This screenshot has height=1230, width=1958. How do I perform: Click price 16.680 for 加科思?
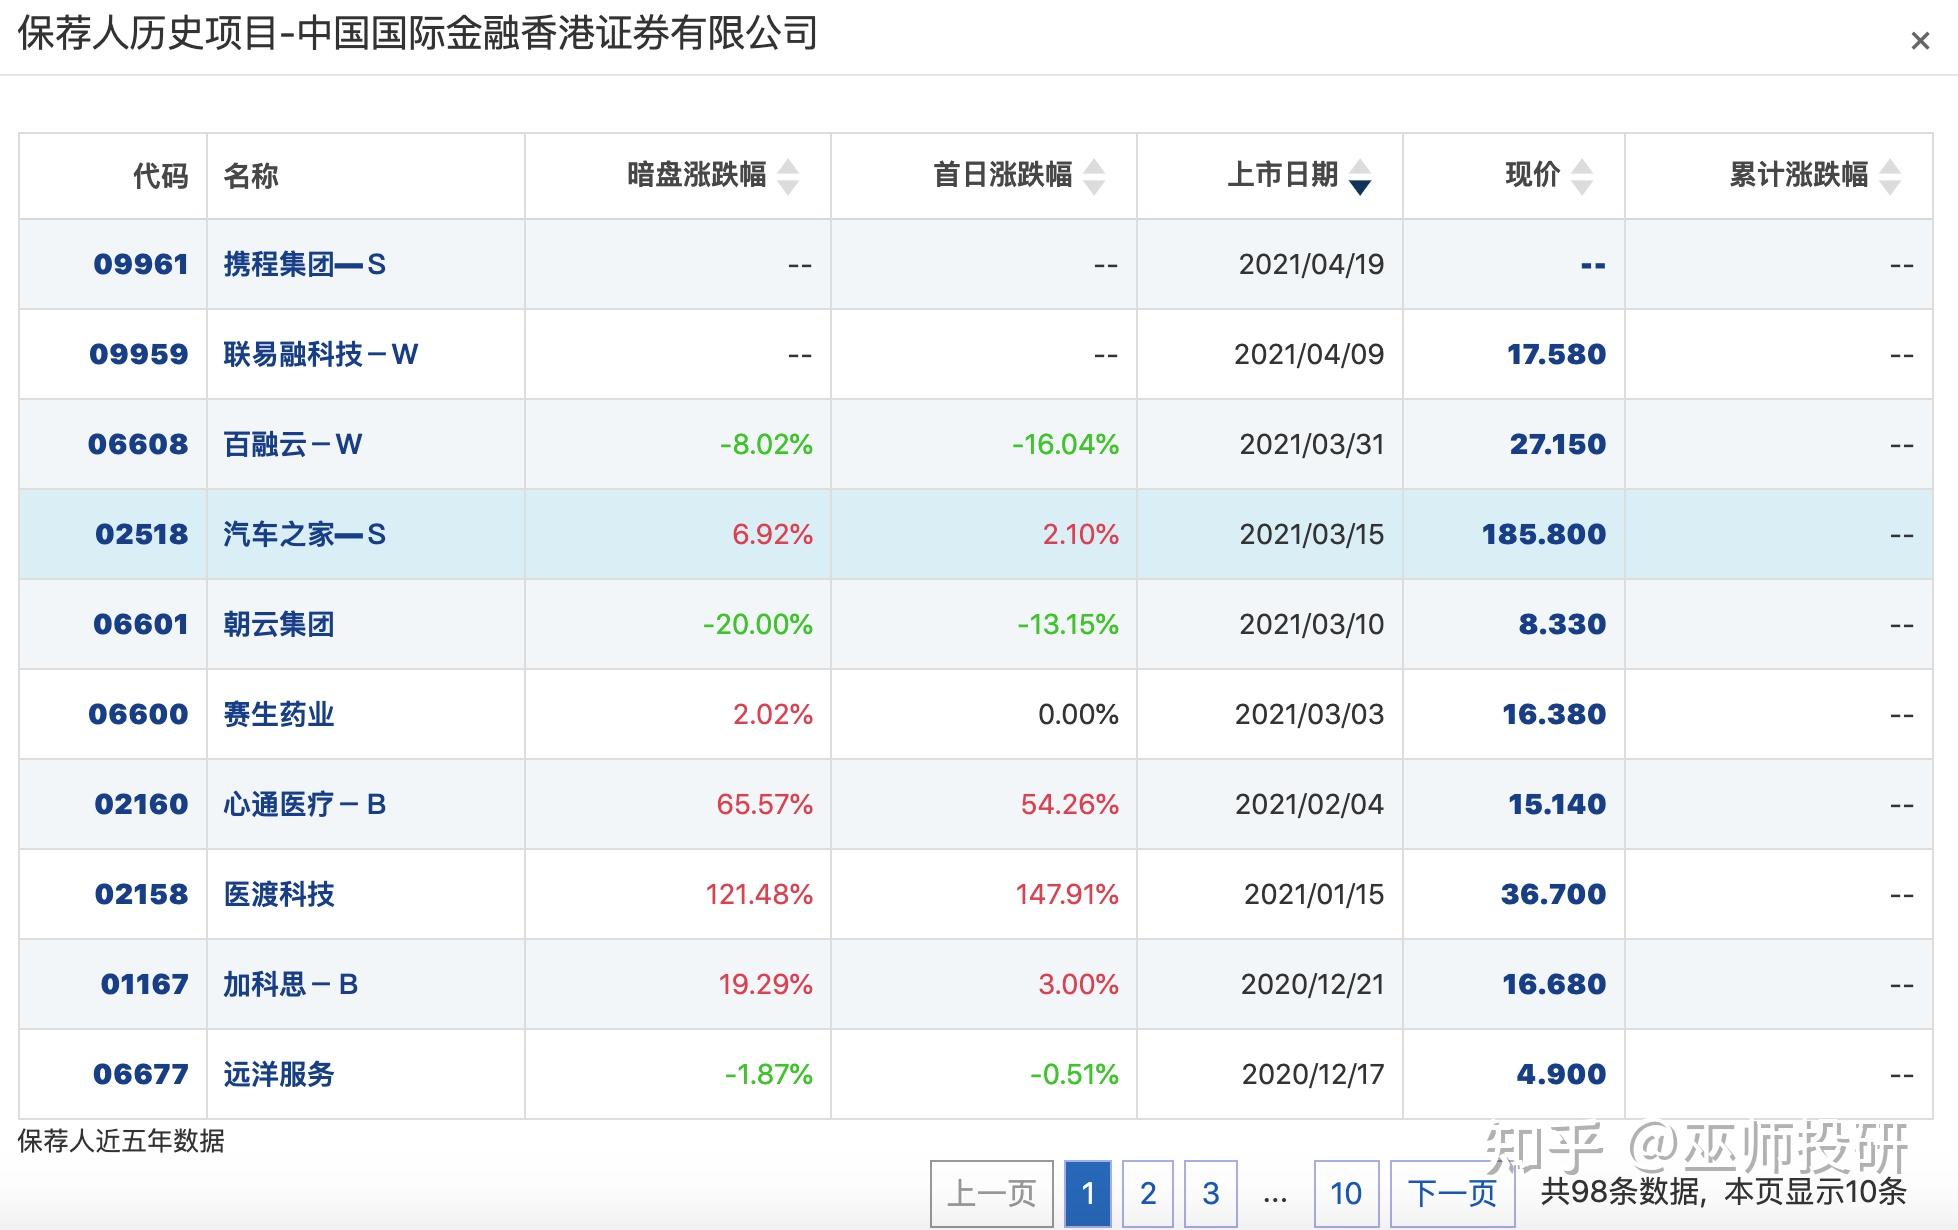pyautogui.click(x=1554, y=984)
